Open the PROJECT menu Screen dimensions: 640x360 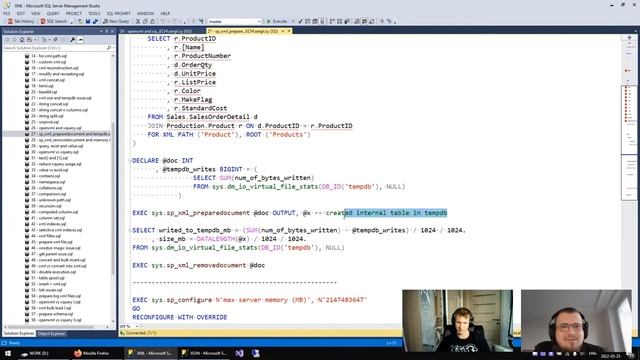click(x=73, y=13)
